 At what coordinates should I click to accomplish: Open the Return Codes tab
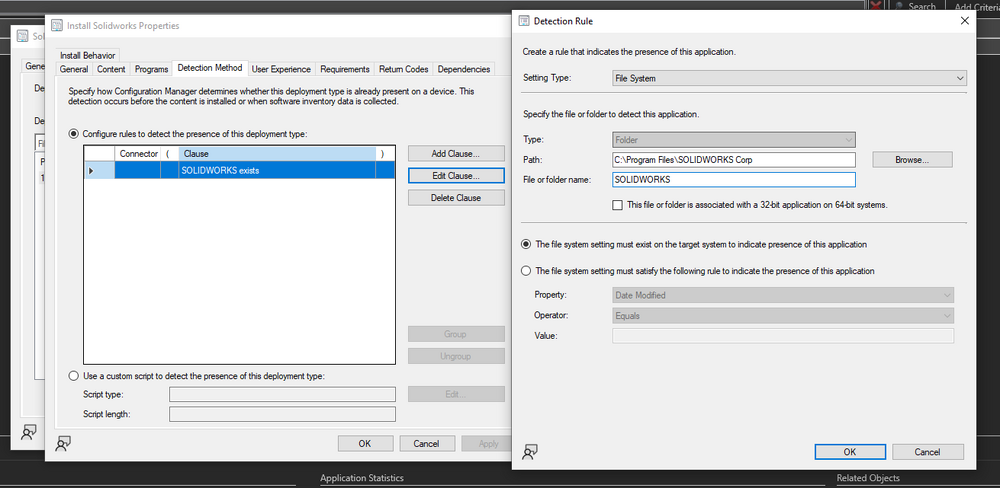[404, 69]
